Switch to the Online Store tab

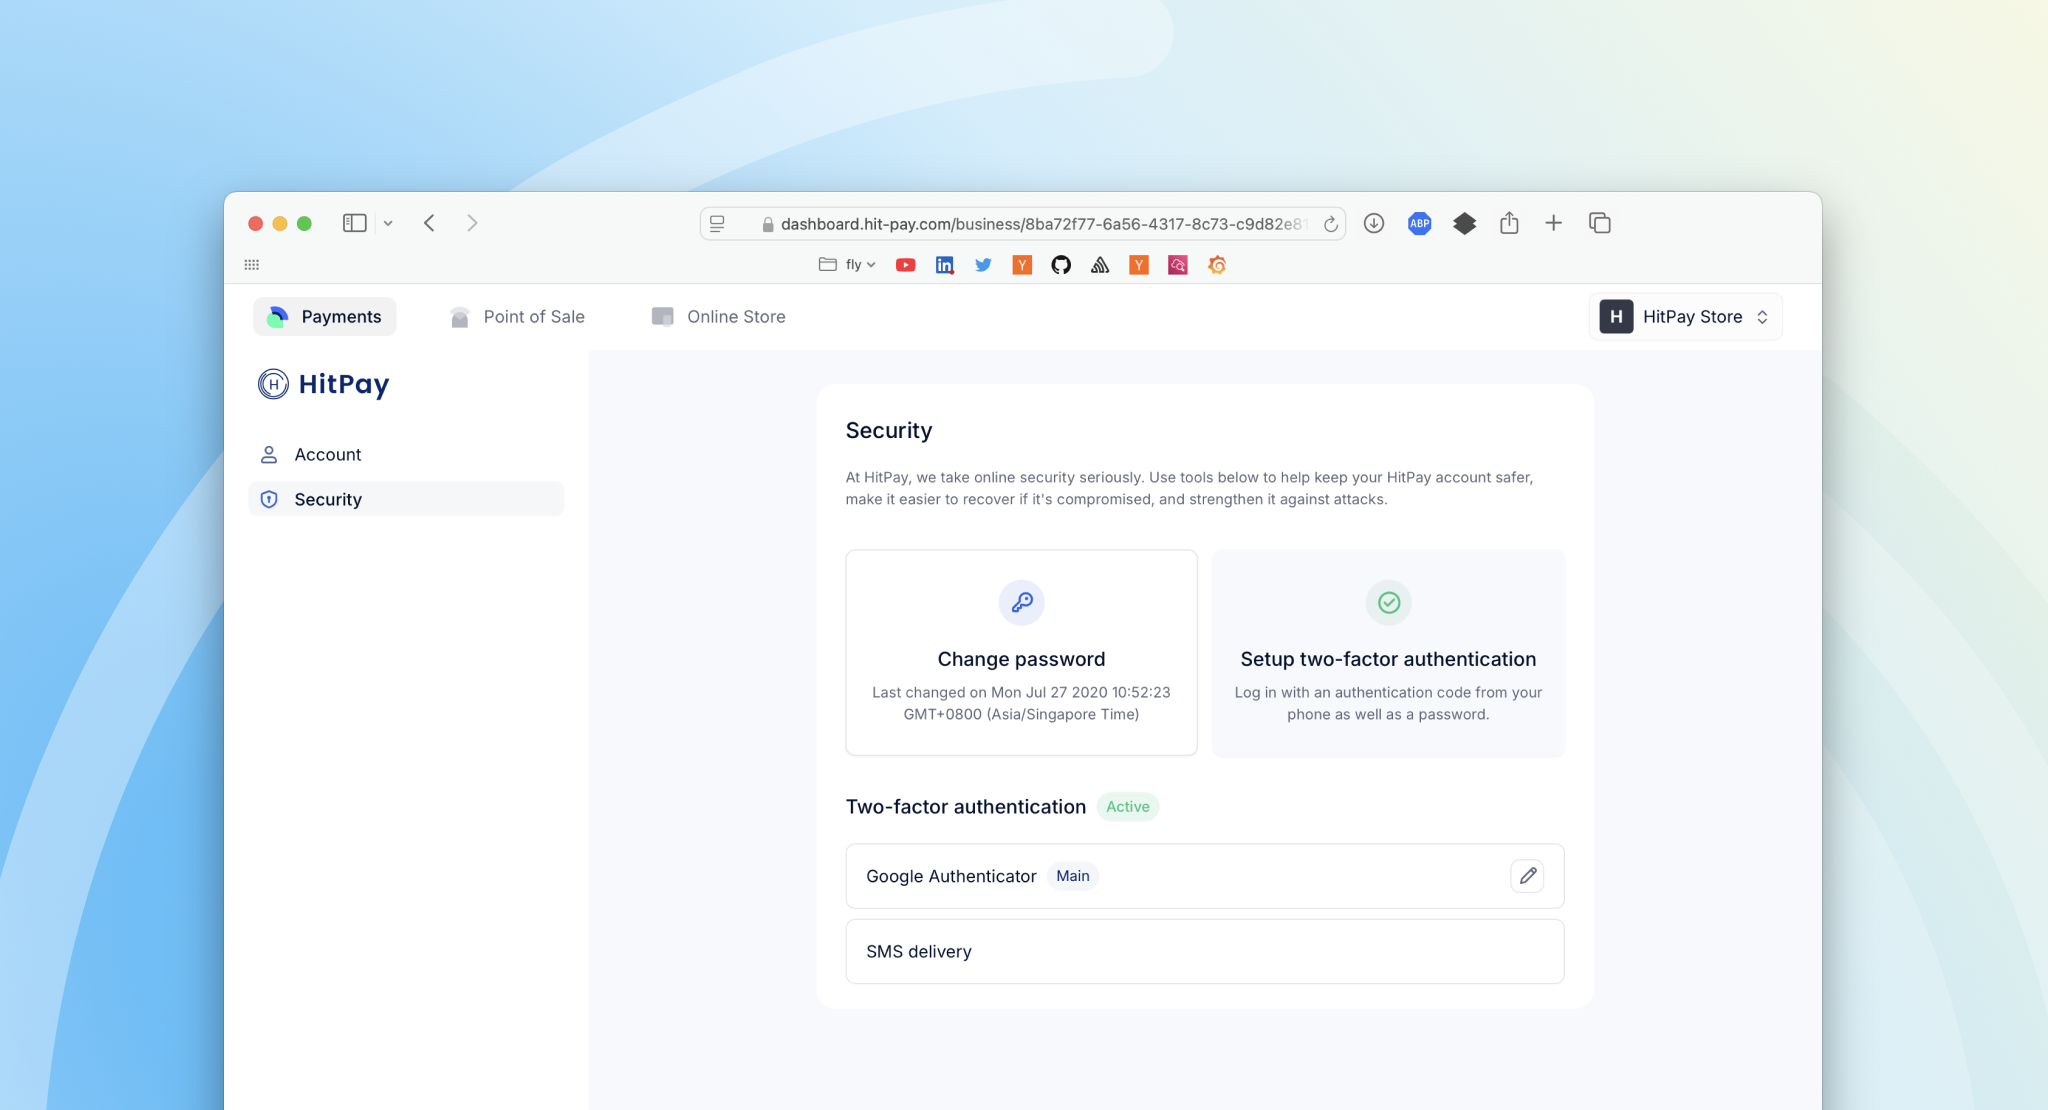tap(718, 317)
